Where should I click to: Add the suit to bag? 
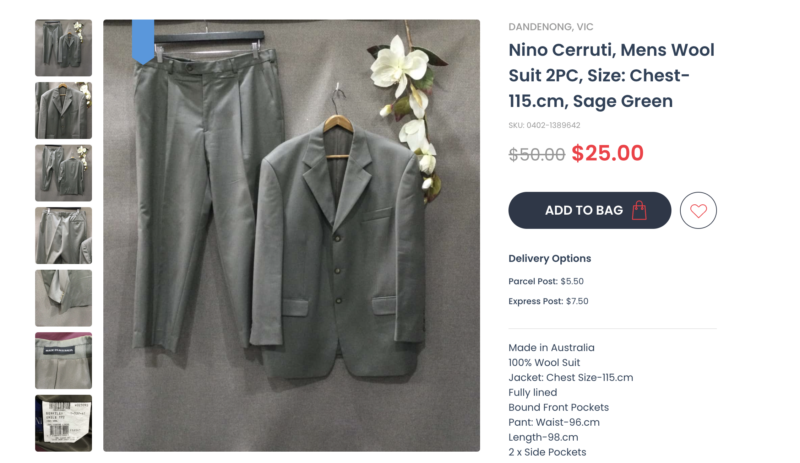(x=589, y=210)
